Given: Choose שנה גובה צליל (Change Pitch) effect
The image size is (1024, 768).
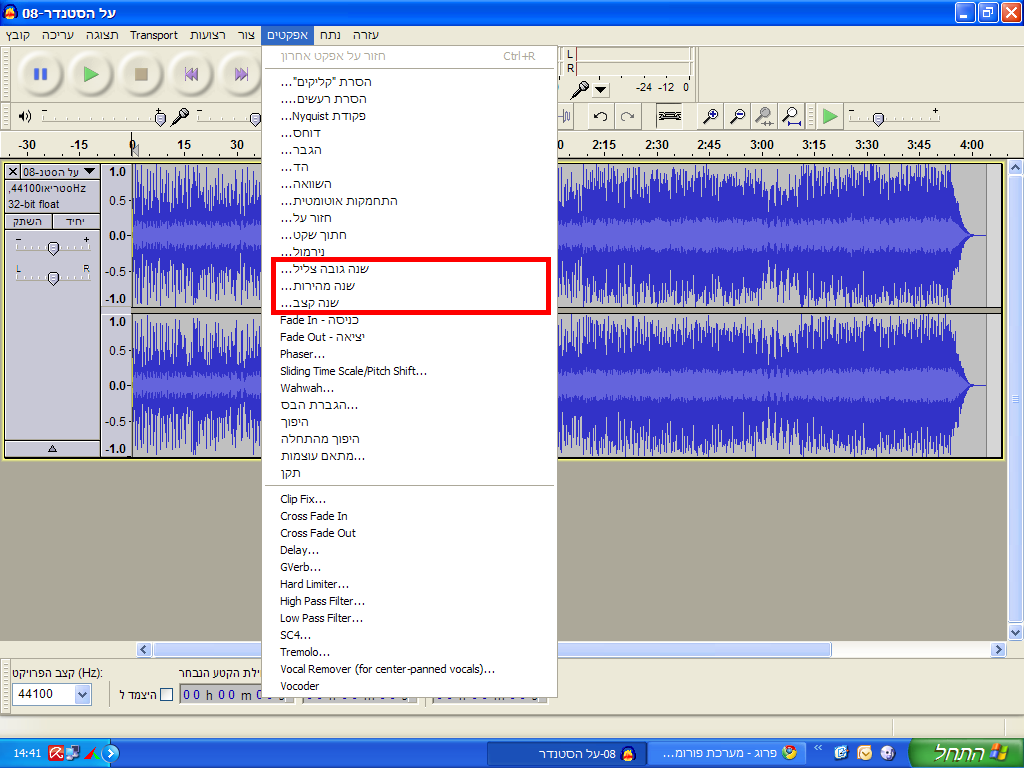Looking at the screenshot, I should (409, 269).
